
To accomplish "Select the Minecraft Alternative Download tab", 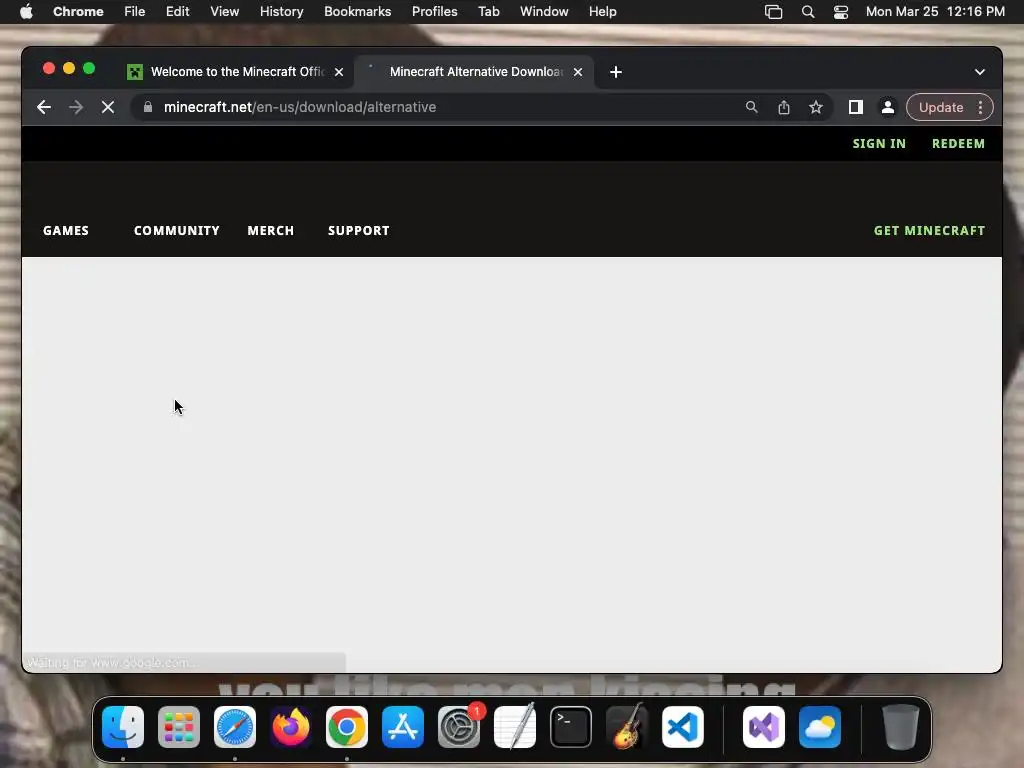I will coord(475,72).
